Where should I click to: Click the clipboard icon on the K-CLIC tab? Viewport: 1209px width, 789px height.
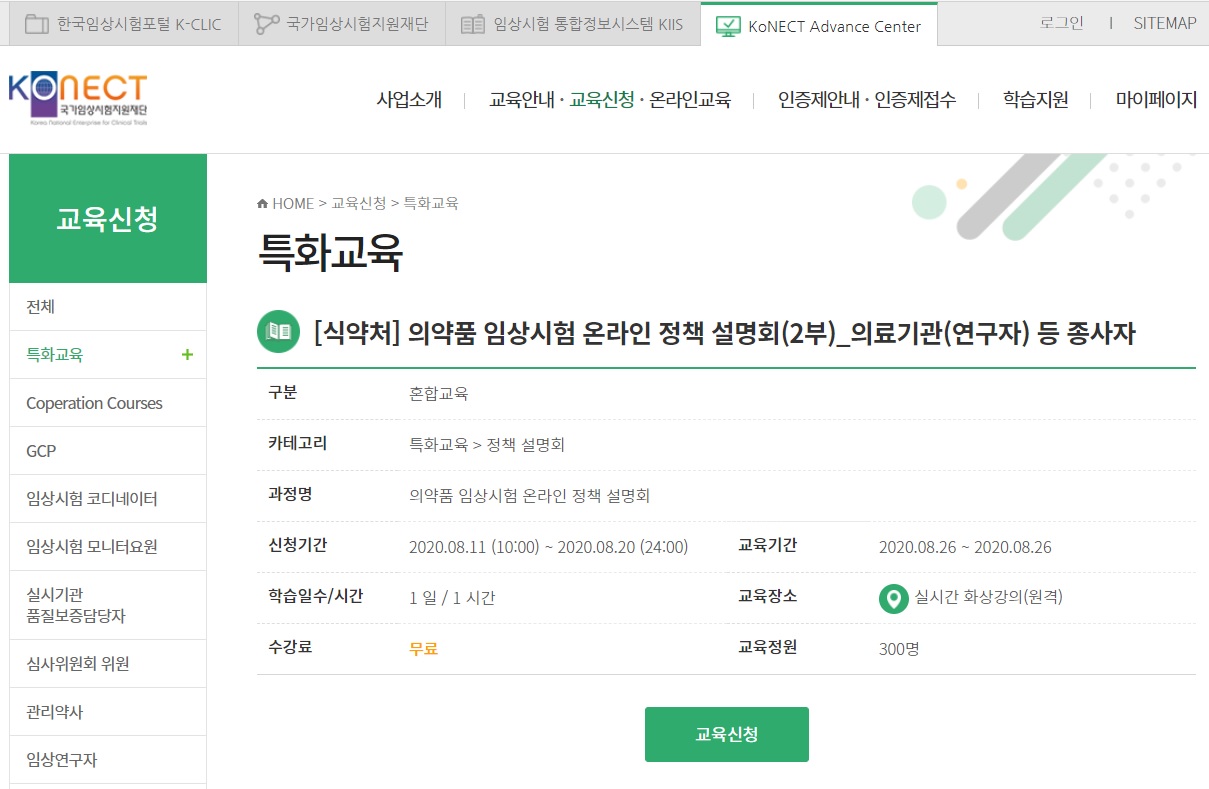coord(35,23)
